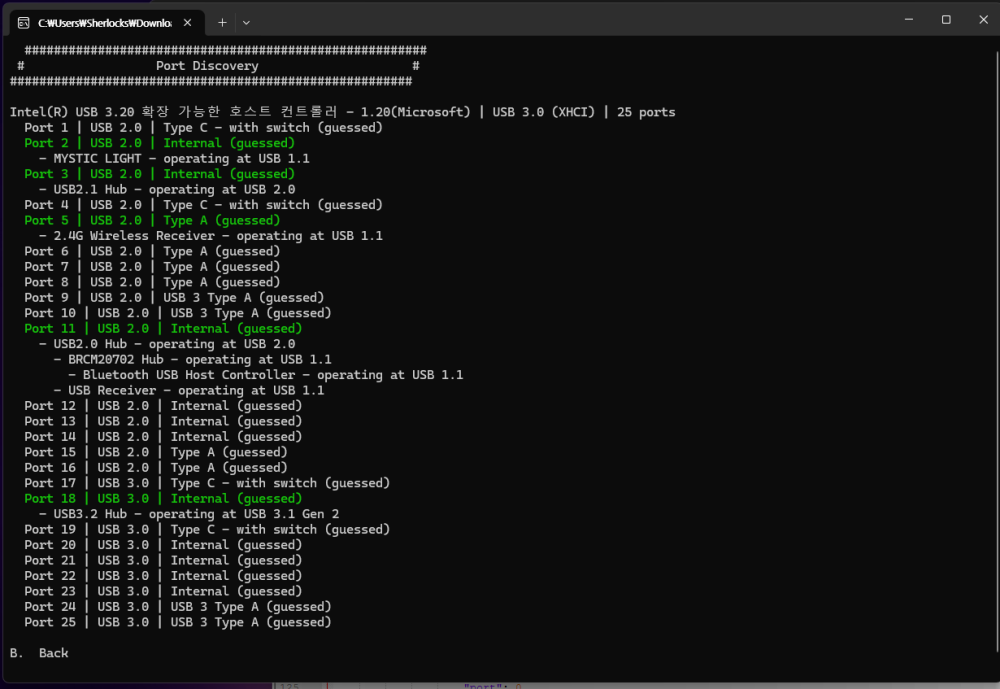Screen dimensions: 1000x689
Task: Maximize the terminal window
Action: pos(946,20)
